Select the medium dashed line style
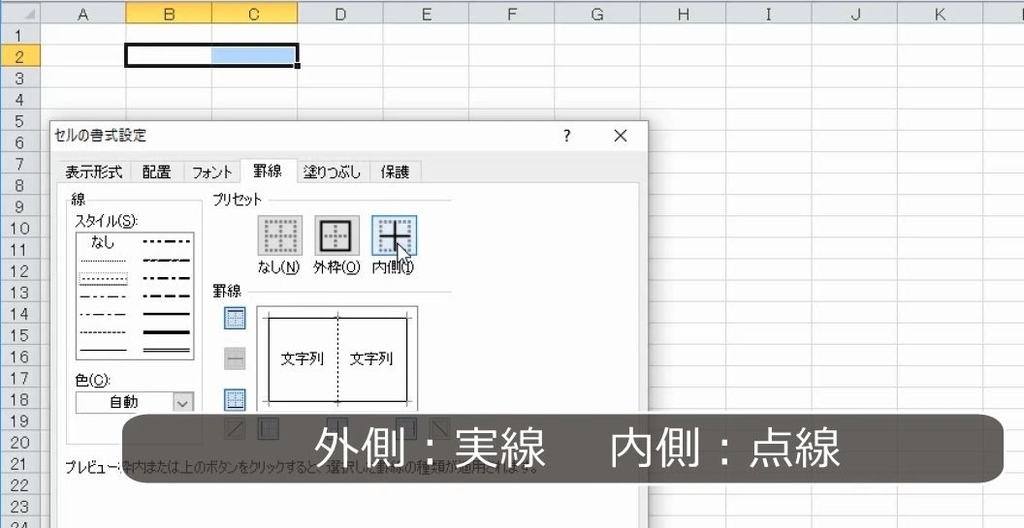This screenshot has width=1024, height=528. coord(167,296)
